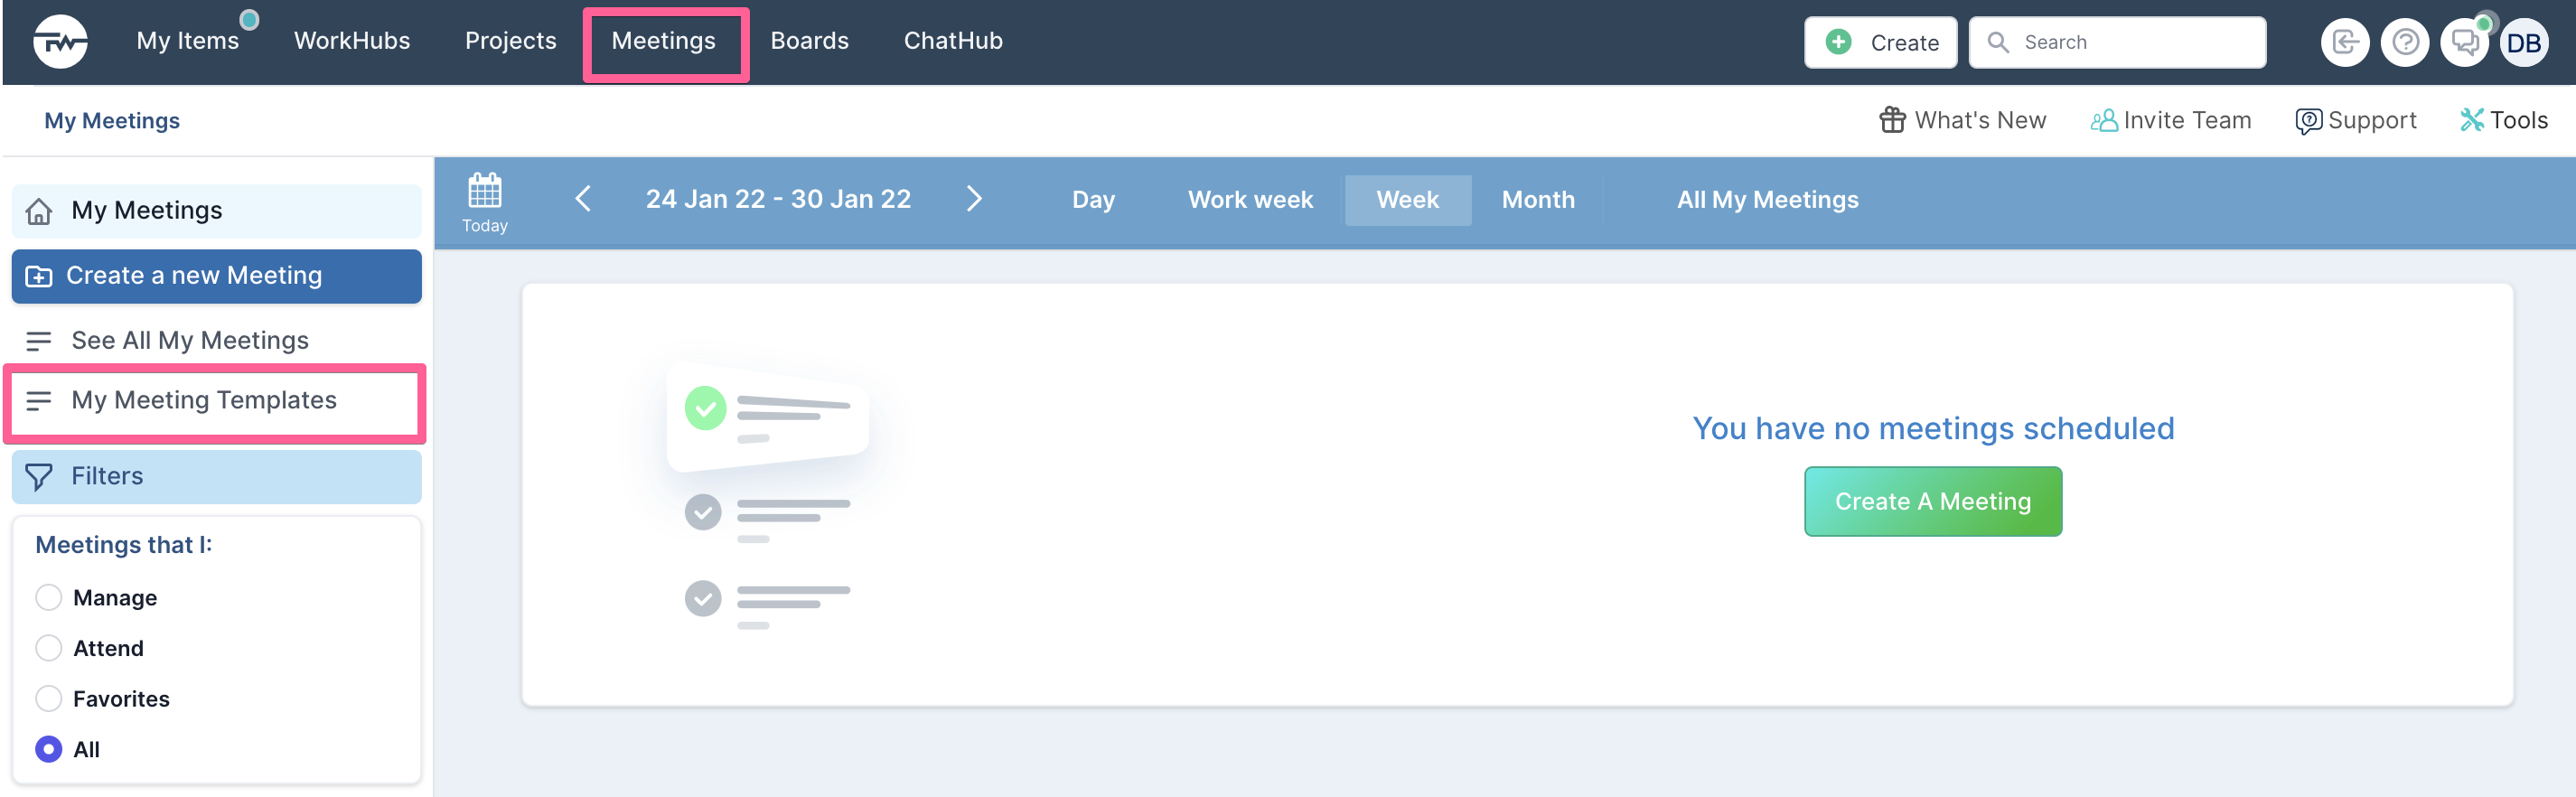Click the Search input field

point(2117,42)
